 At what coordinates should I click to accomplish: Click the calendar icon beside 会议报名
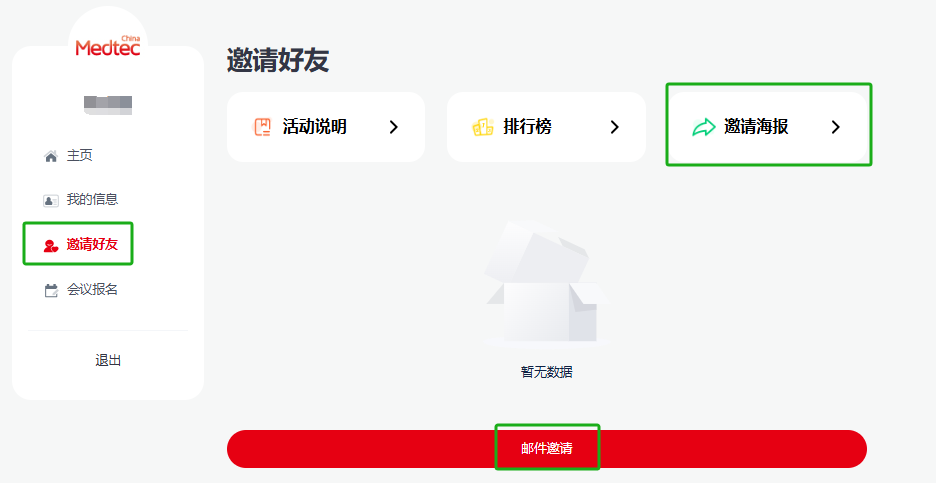51,291
